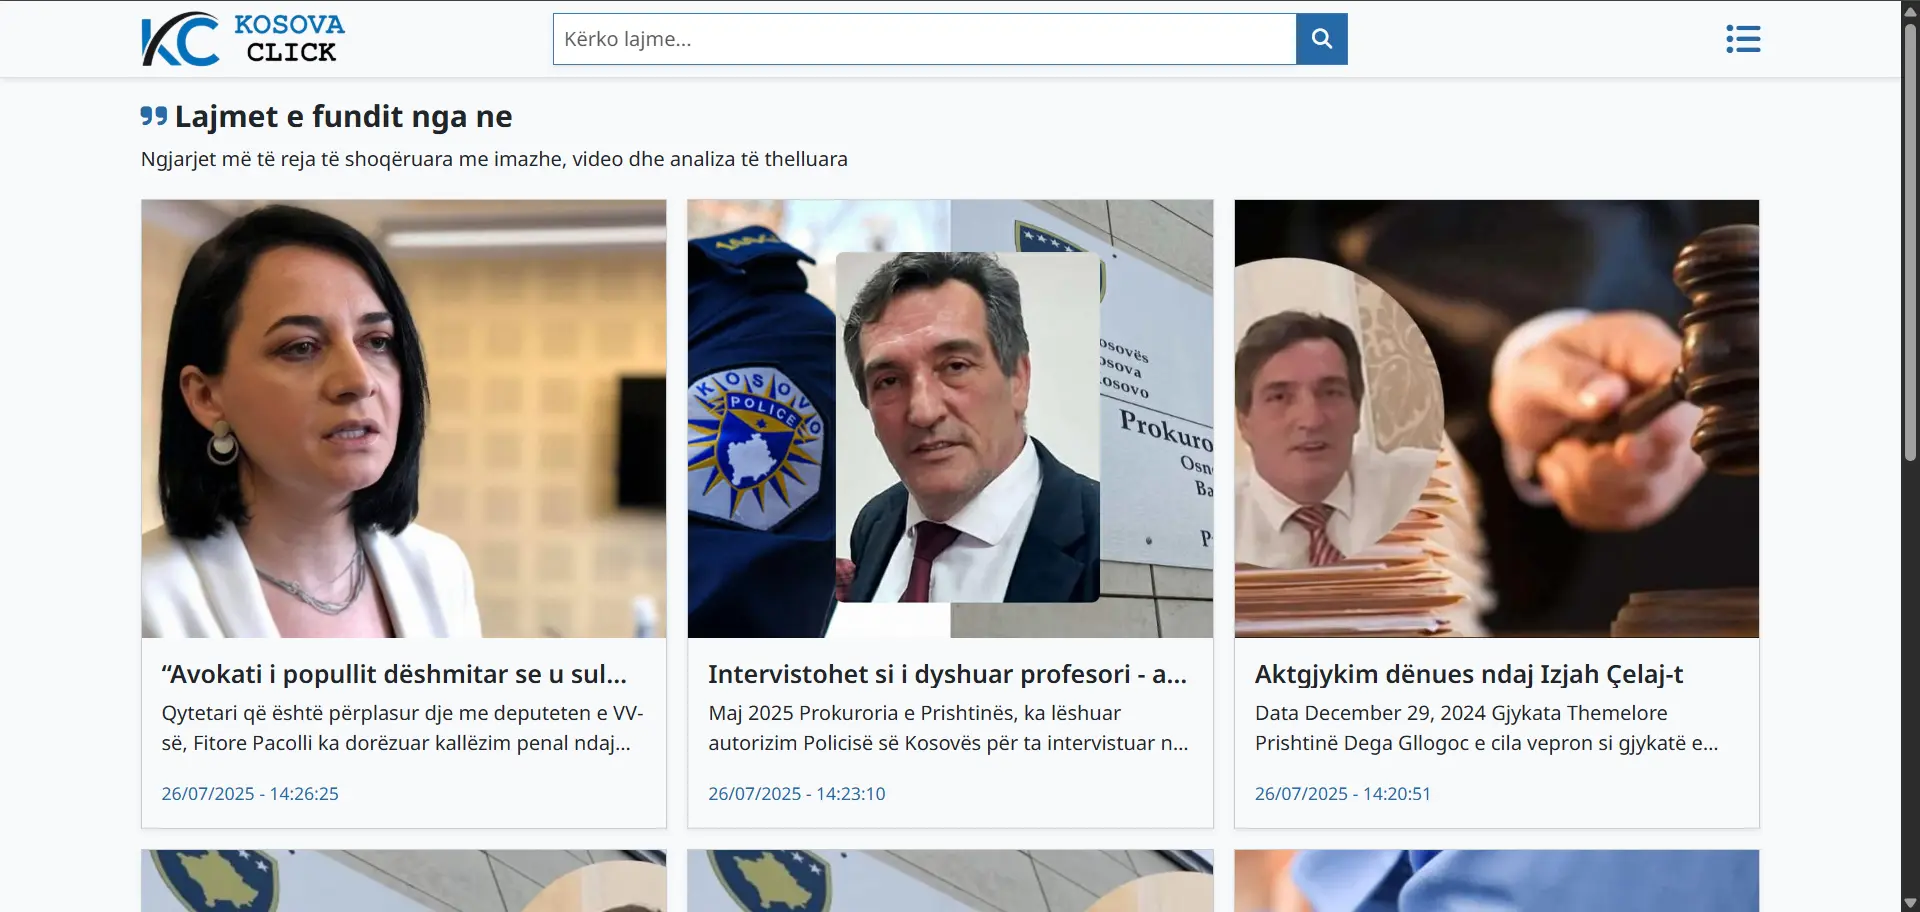Focus the 'Kërko lajme...' search field
The height and width of the screenshot is (912, 1920).
(924, 39)
